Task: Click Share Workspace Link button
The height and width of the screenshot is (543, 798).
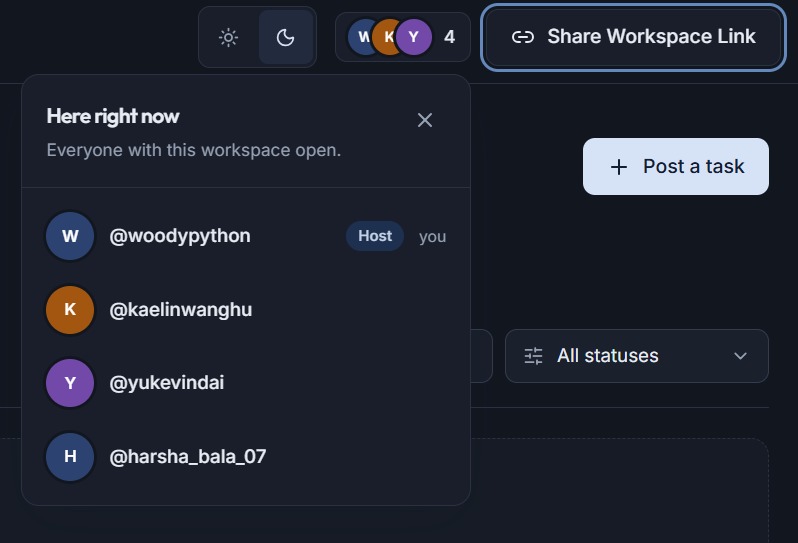Action: [x=634, y=37]
